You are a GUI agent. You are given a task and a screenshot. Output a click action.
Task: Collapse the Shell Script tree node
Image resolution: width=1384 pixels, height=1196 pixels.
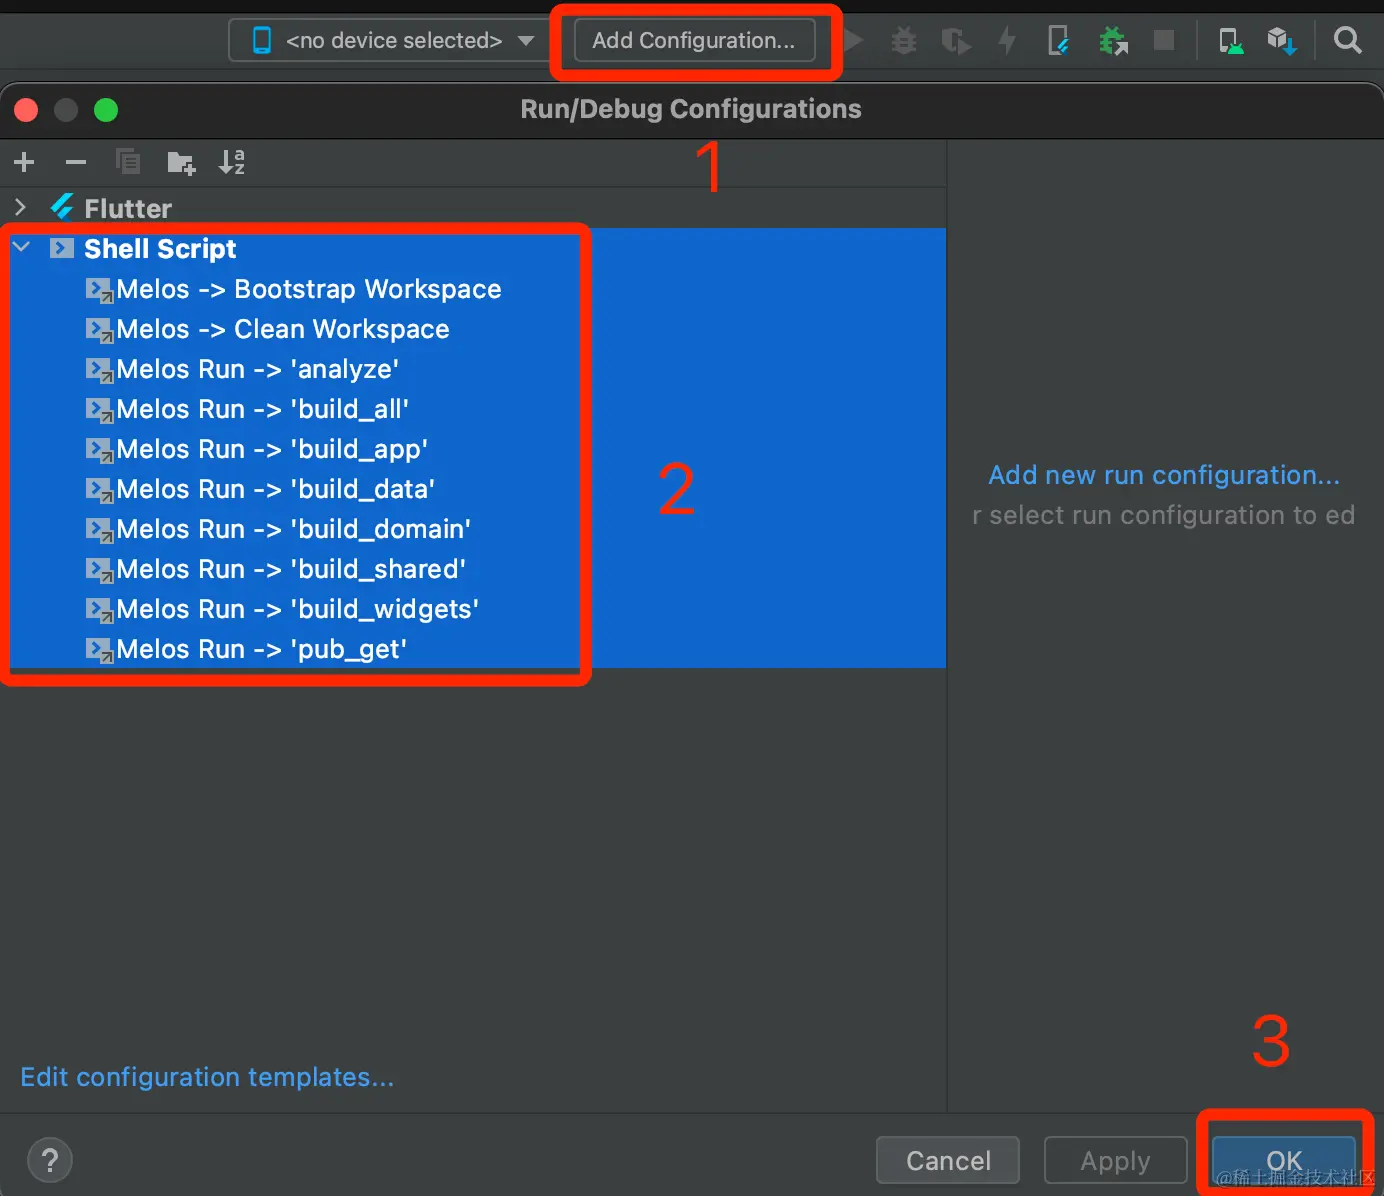[x=21, y=247]
